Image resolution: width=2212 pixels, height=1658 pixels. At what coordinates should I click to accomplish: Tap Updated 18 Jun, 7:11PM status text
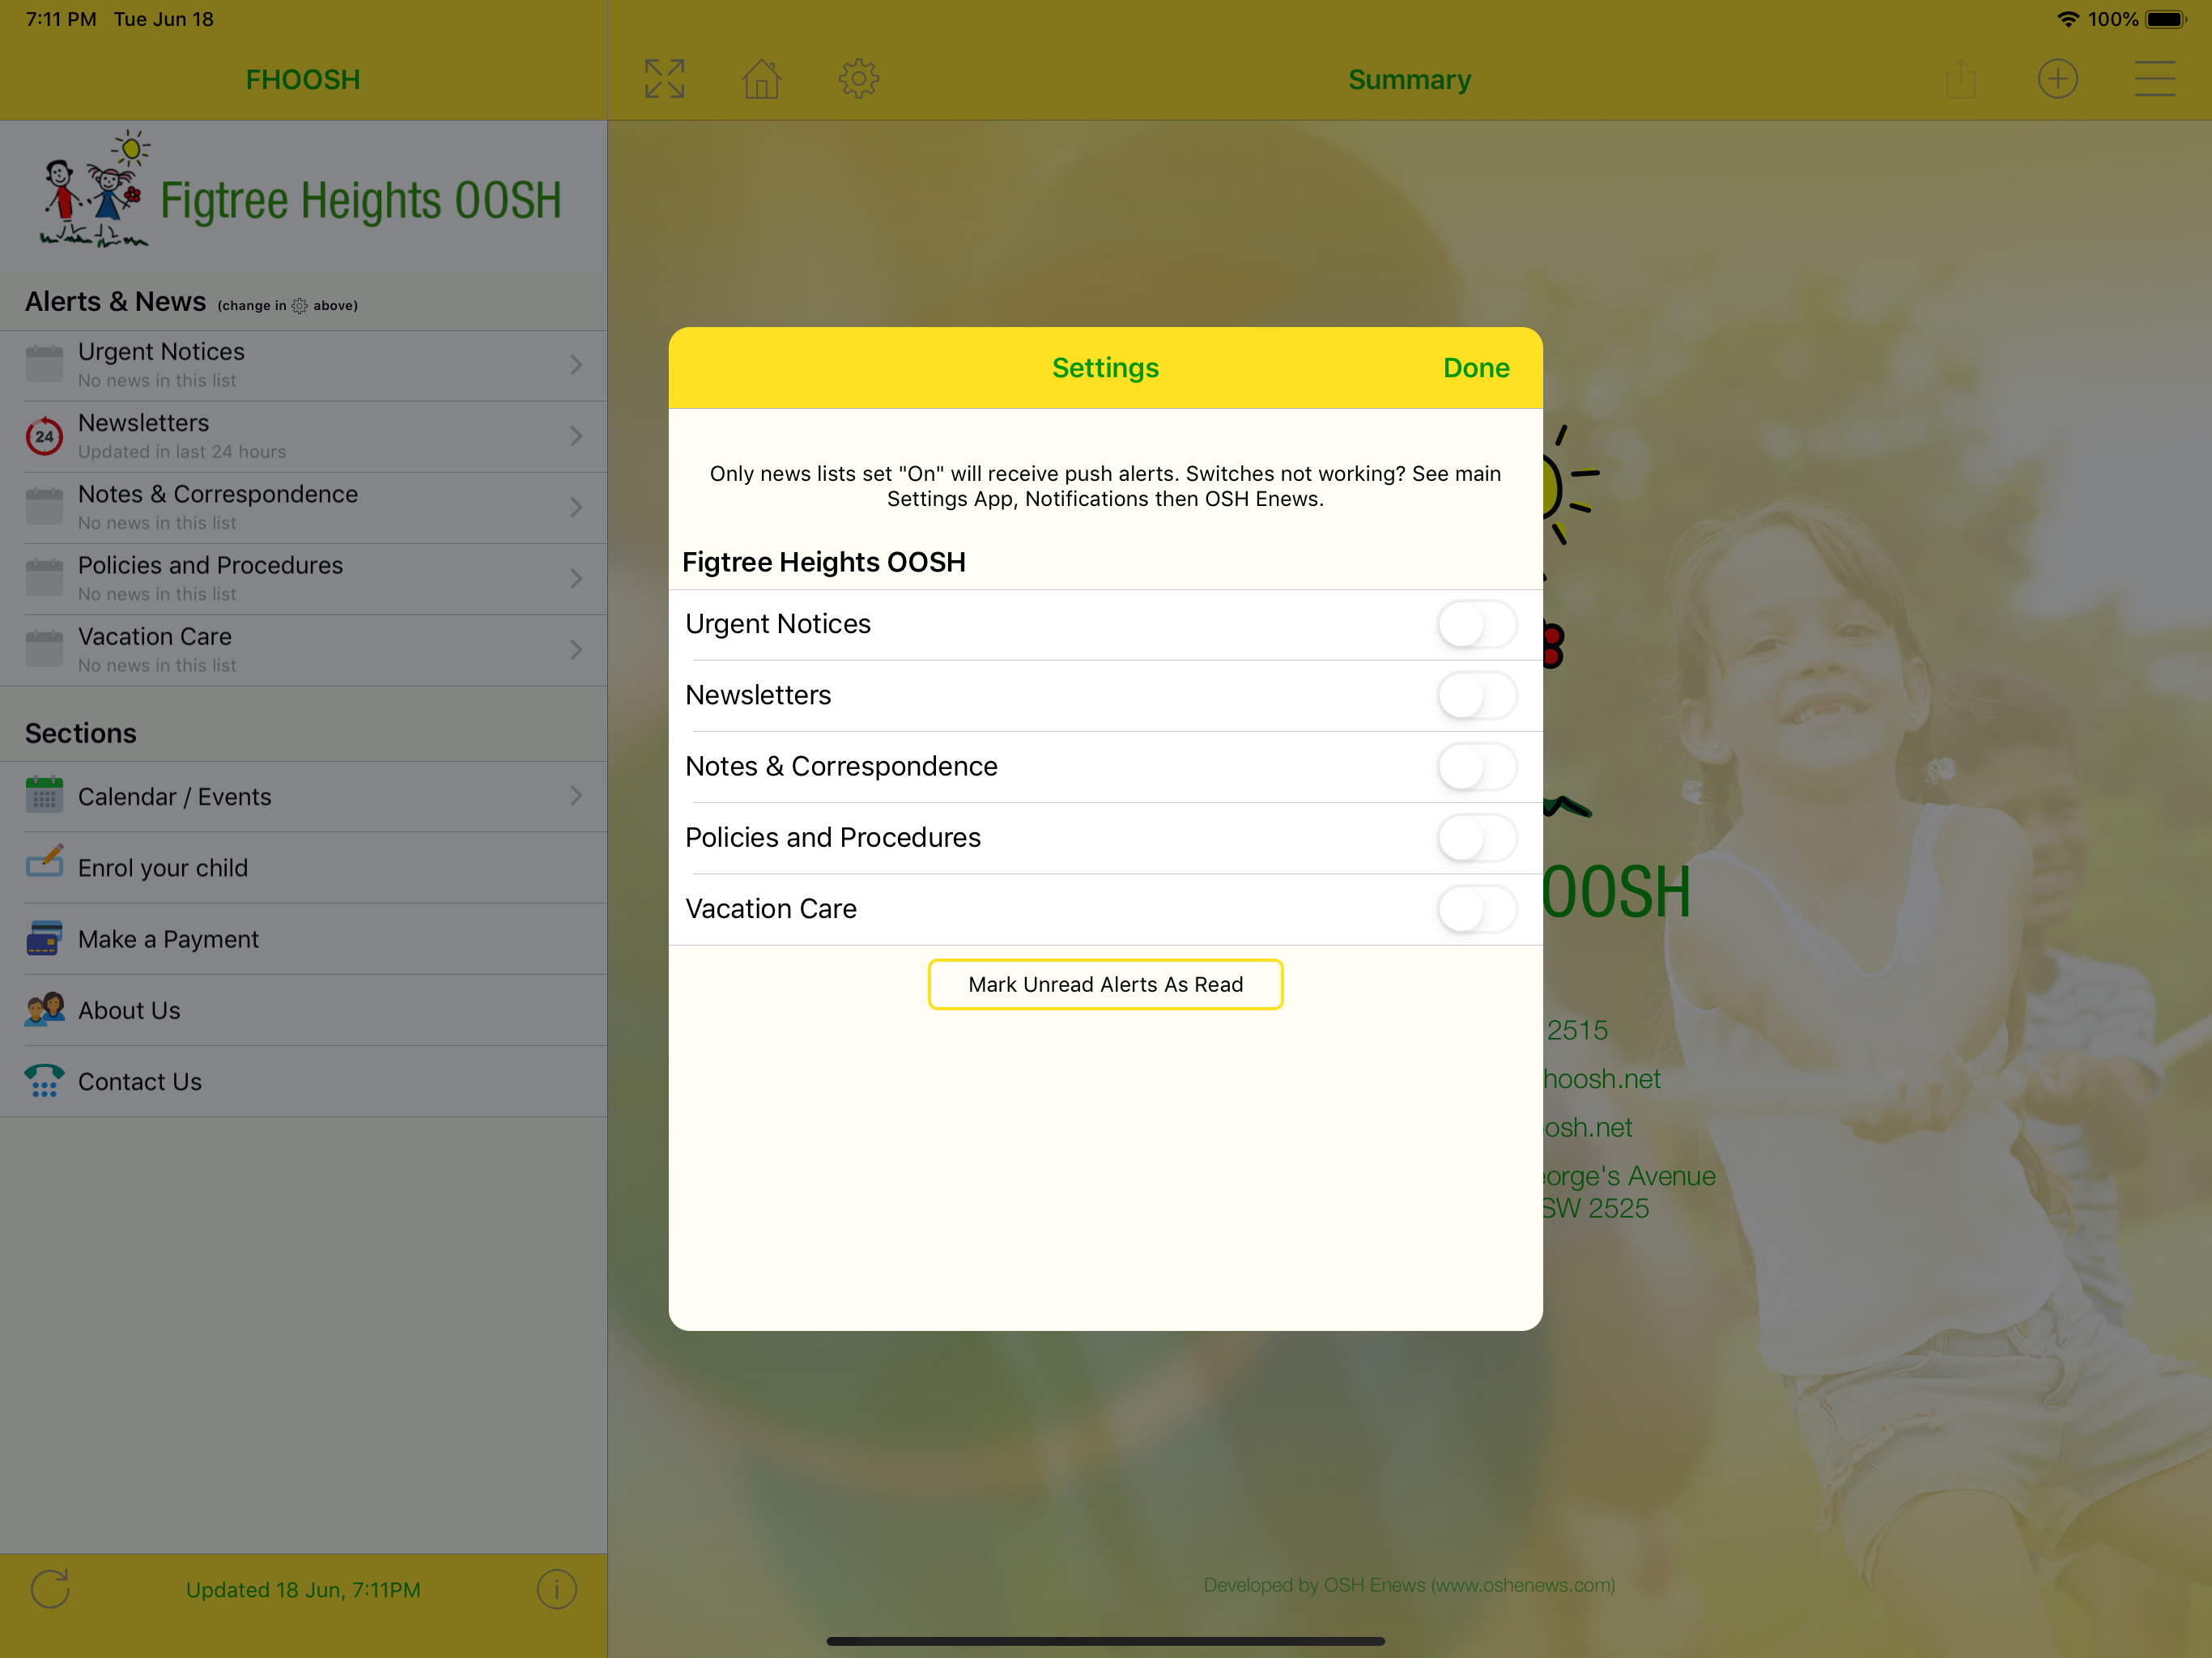[x=303, y=1589]
